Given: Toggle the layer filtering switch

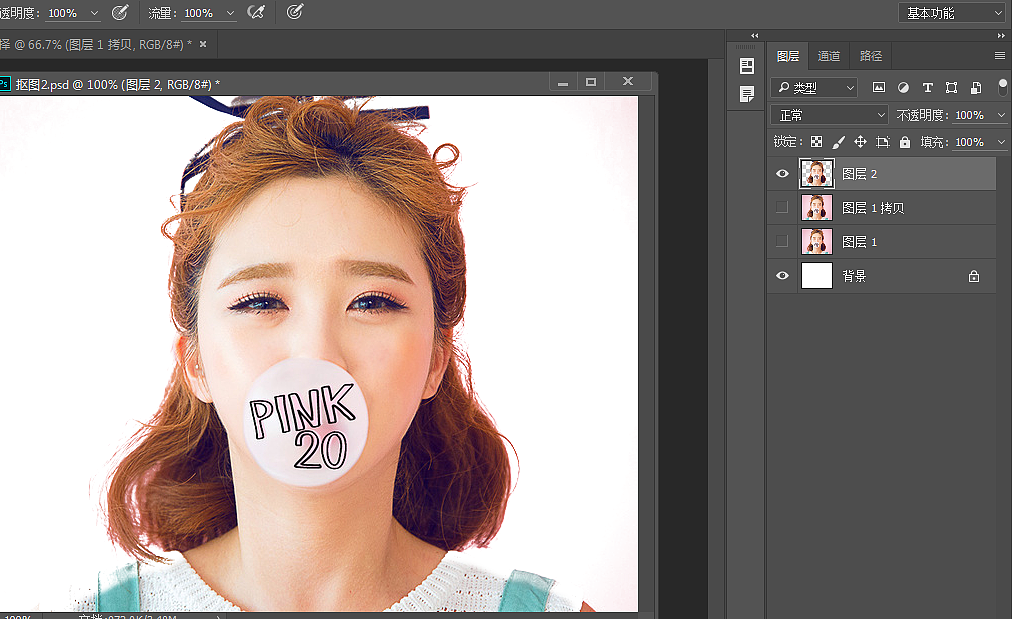Looking at the screenshot, I should point(1002,87).
